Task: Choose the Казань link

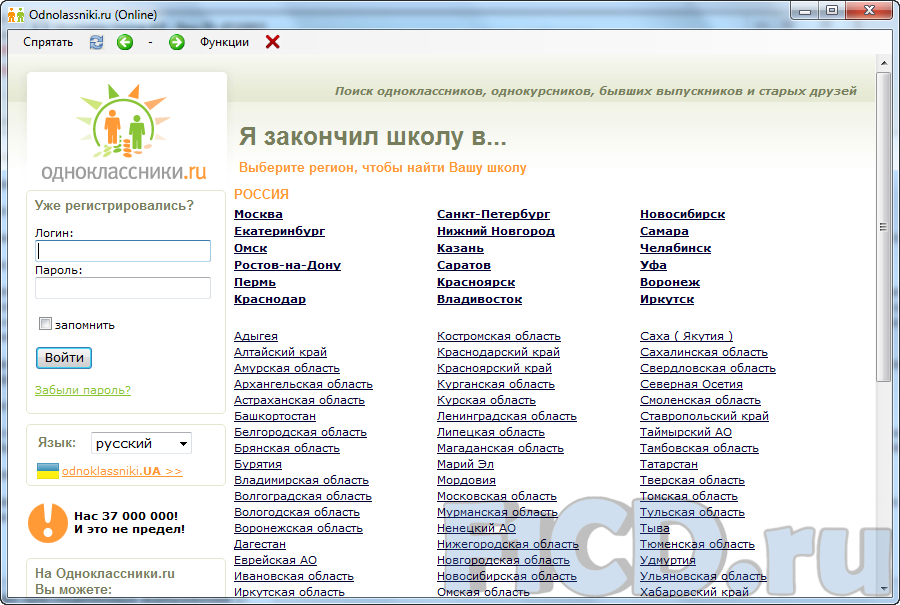Action: point(460,249)
